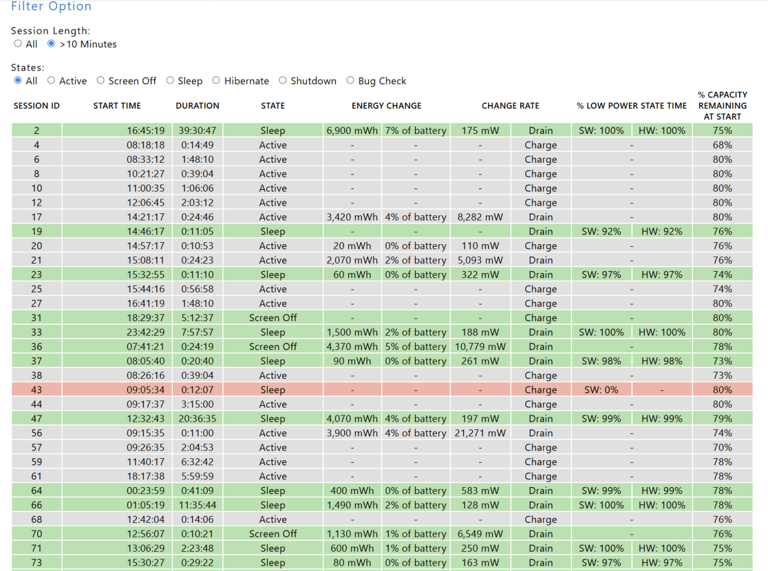The image size is (768, 571).
Task: Click duration 3:15:00 of session 44
Action: [198, 404]
